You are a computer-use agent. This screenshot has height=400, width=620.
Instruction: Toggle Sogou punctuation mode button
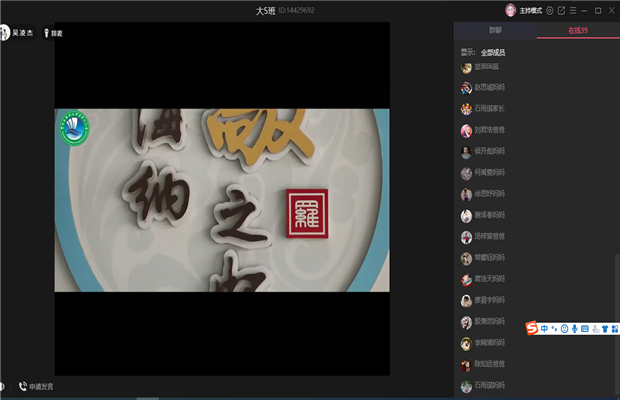click(554, 329)
